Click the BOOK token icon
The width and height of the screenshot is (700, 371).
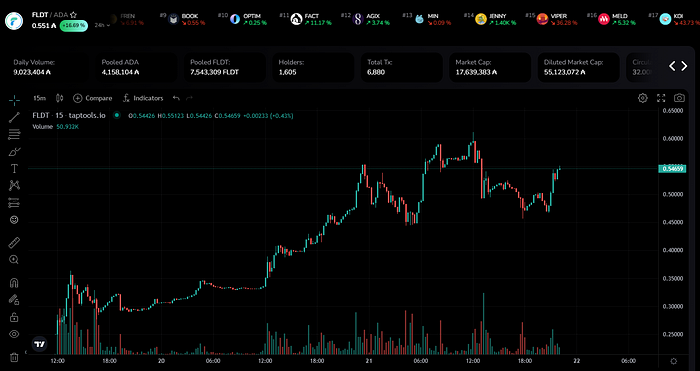174,19
